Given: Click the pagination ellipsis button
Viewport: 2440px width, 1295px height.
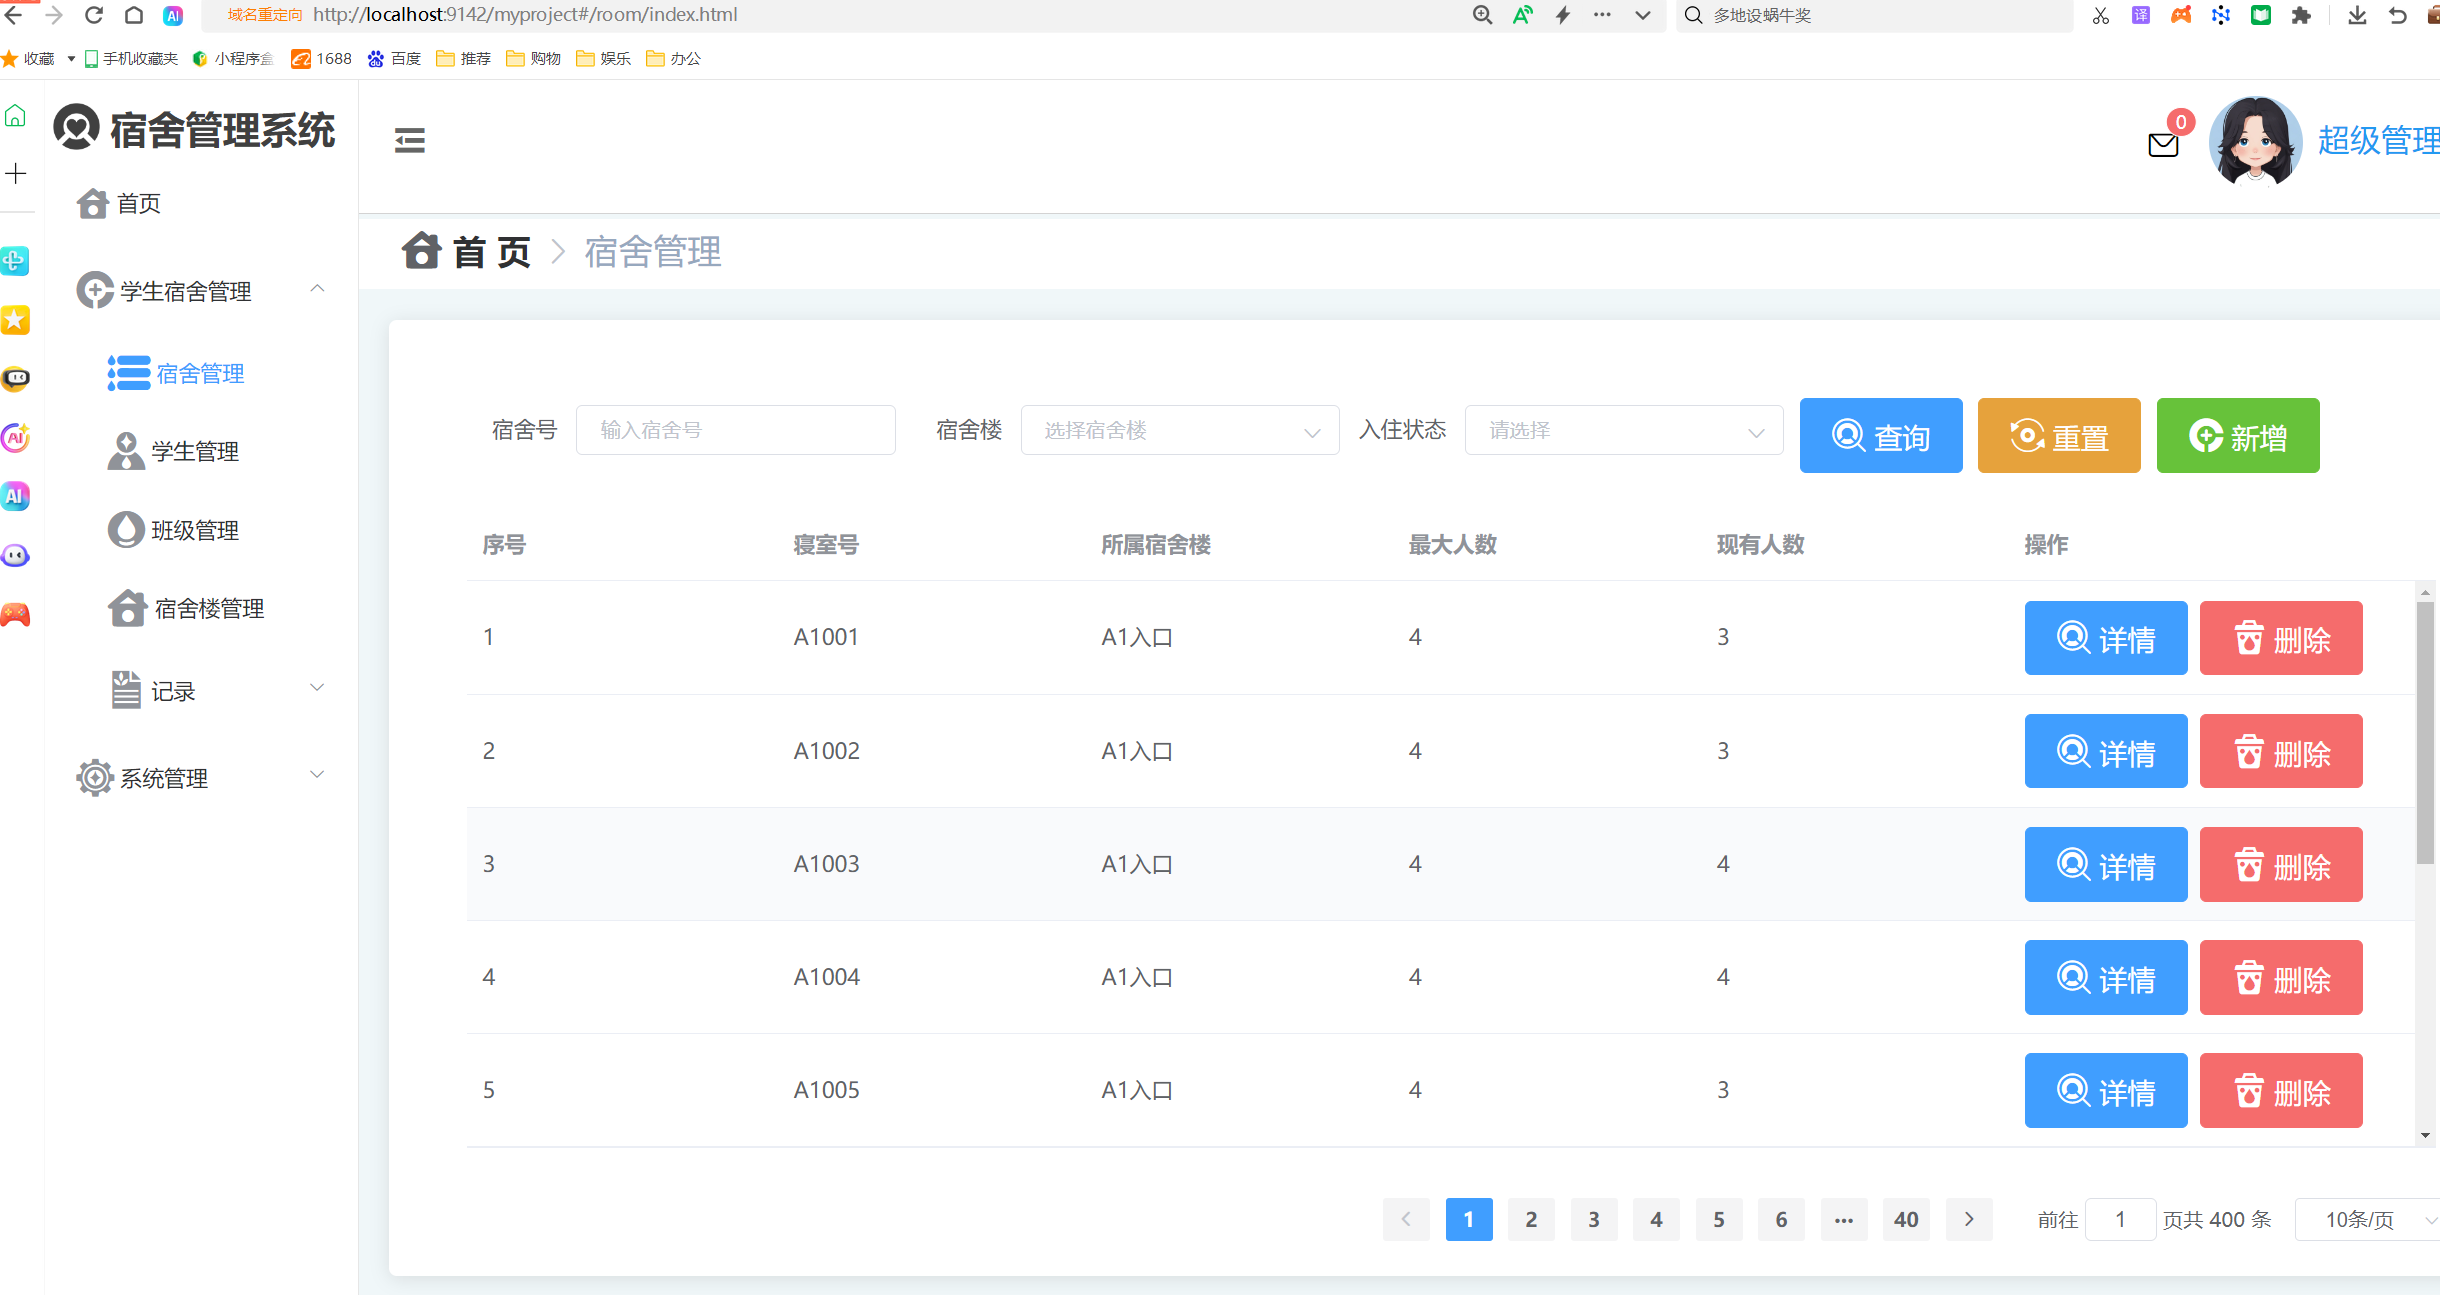Looking at the screenshot, I should pyautogui.click(x=1844, y=1219).
